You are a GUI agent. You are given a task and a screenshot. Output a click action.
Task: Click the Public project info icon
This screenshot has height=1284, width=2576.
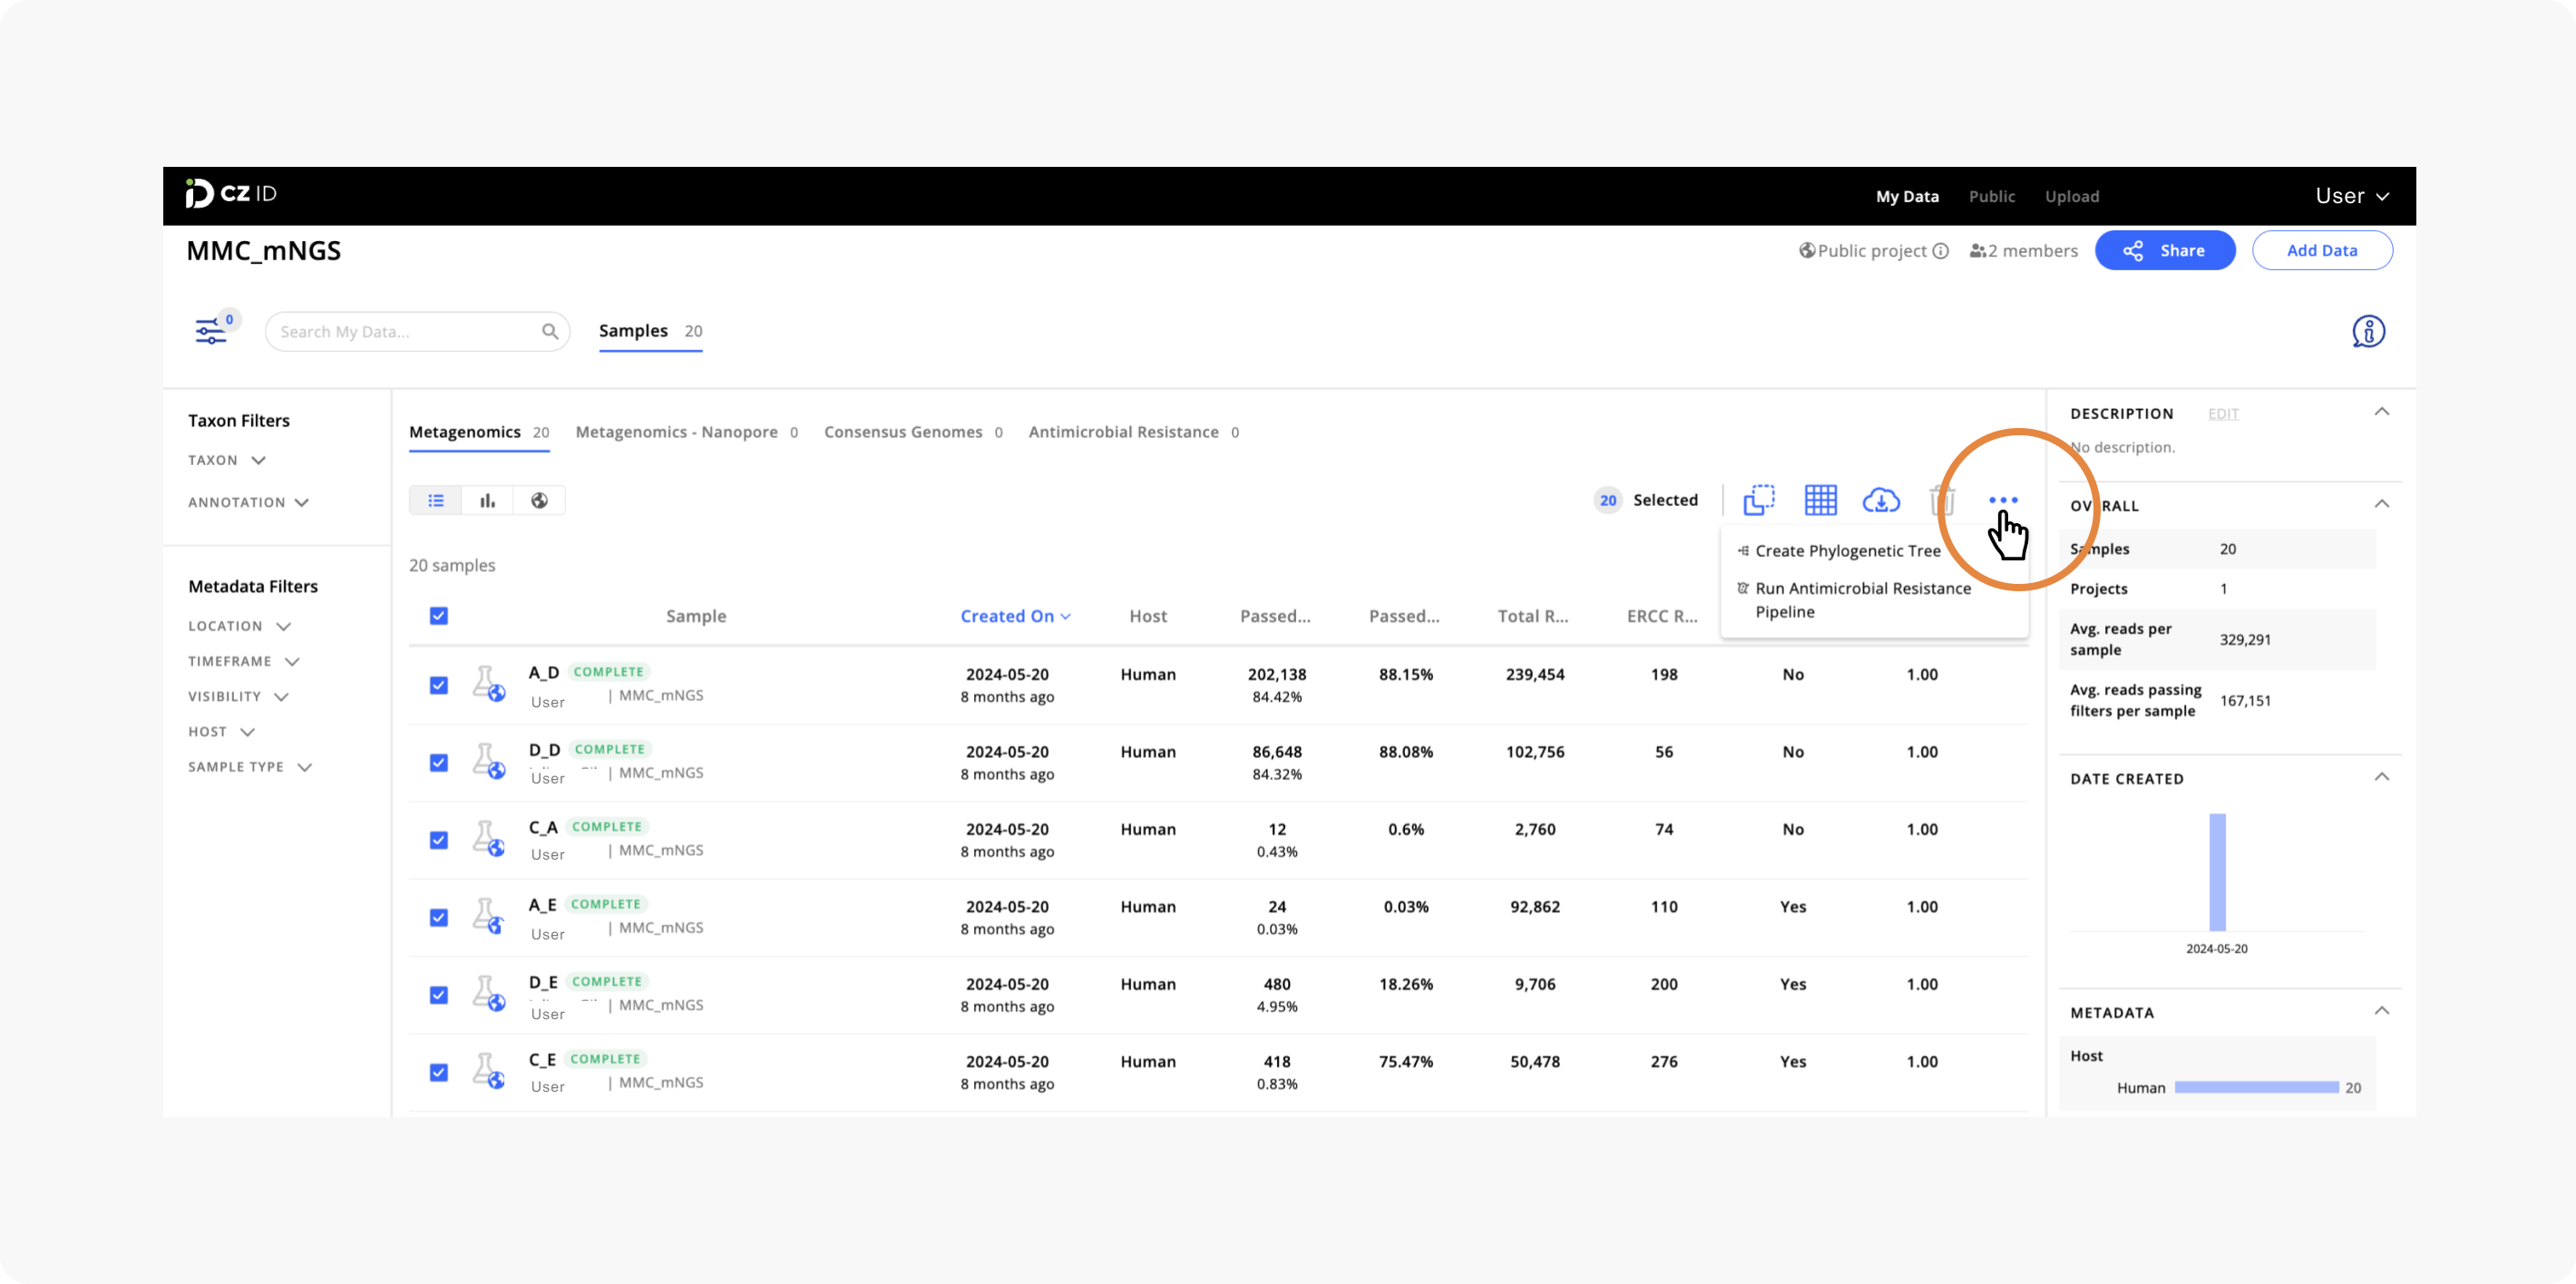[x=1940, y=251]
